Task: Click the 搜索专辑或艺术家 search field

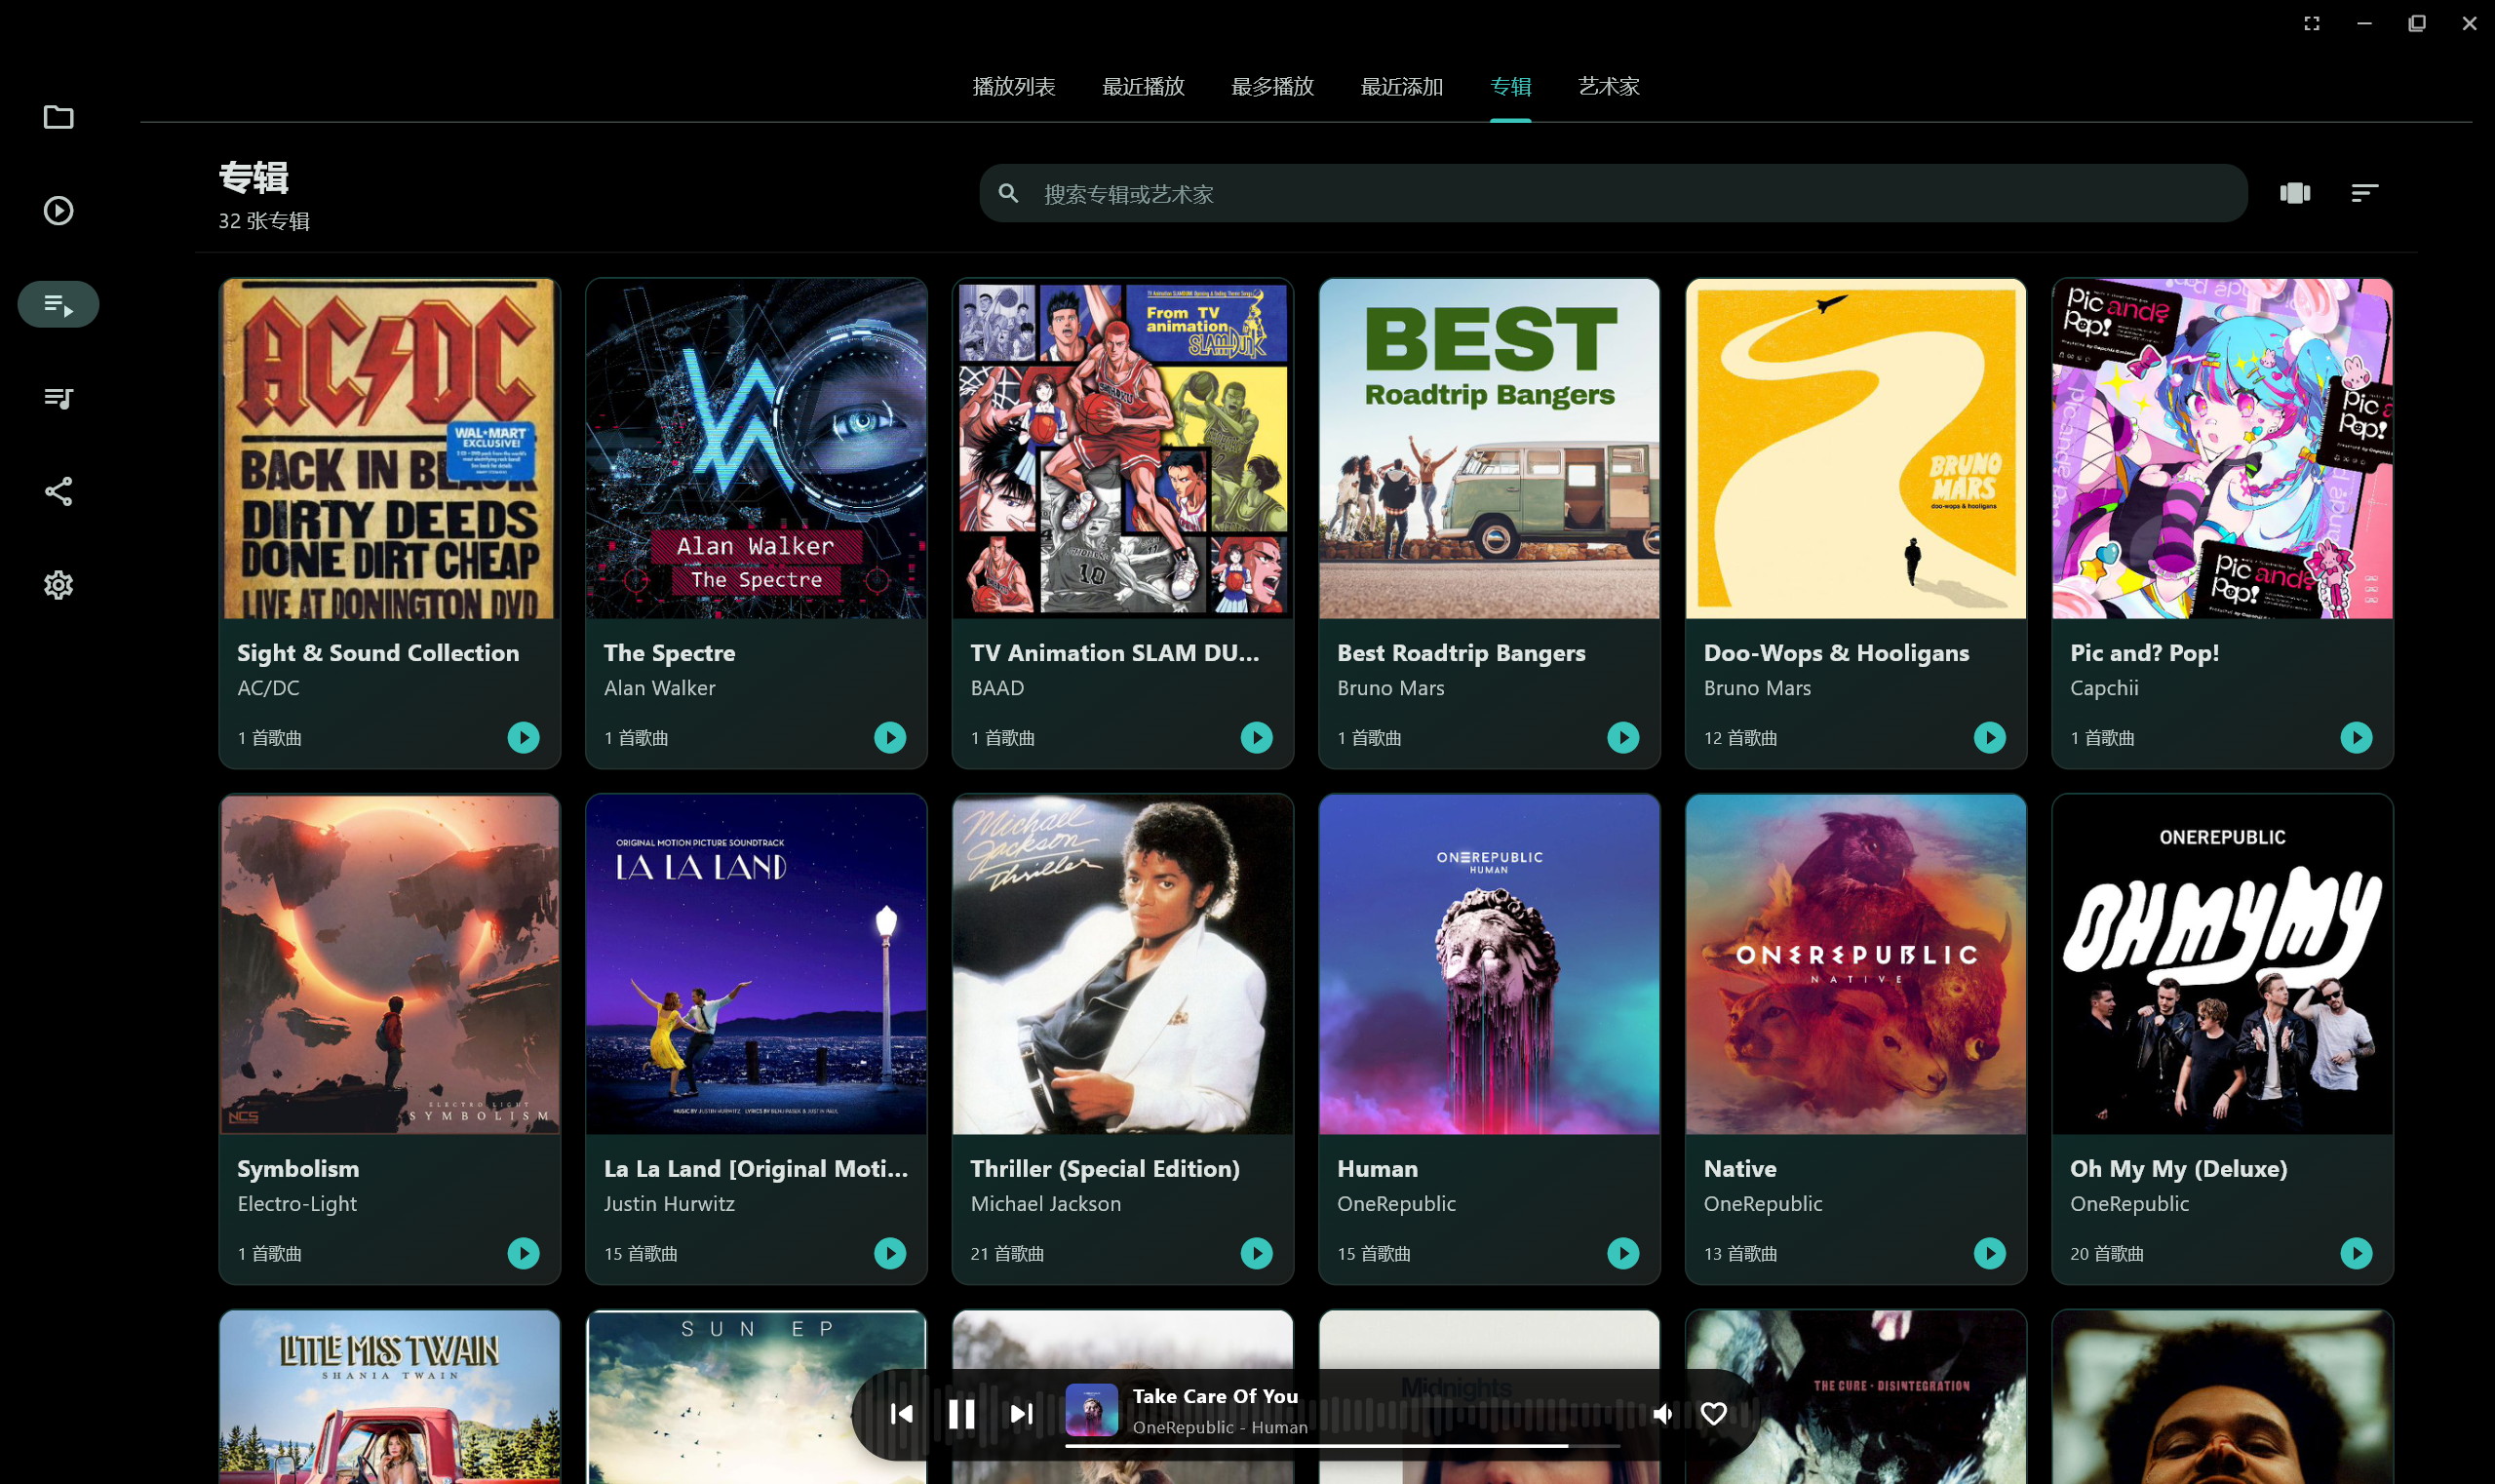Action: [1613, 193]
